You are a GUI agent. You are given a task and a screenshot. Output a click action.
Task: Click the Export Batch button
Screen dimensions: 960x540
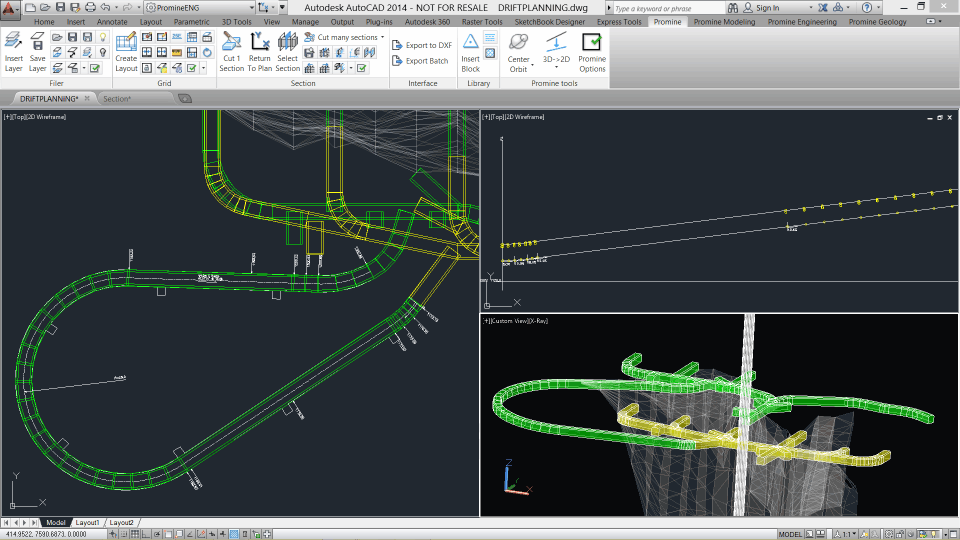tap(420, 61)
